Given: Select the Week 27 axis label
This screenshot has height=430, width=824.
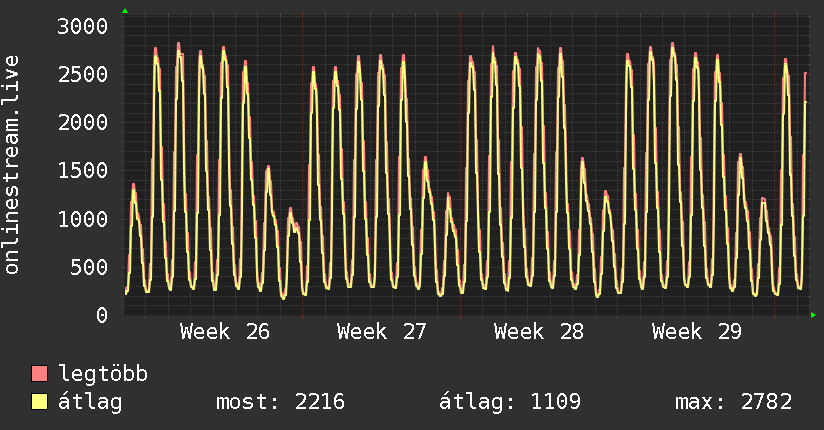Looking at the screenshot, I should [382, 332].
